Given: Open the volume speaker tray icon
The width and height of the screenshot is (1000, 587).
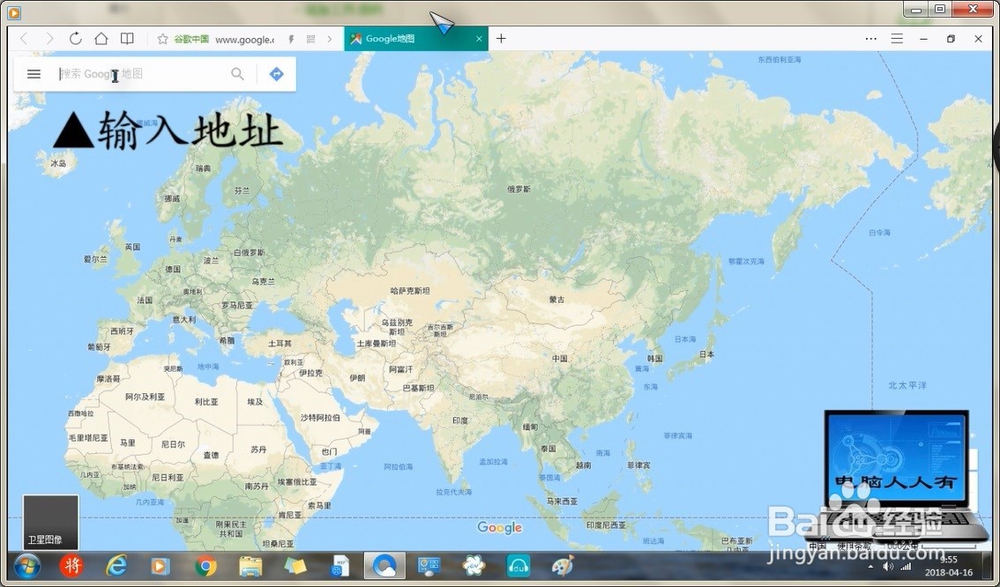Looking at the screenshot, I should point(888,567).
